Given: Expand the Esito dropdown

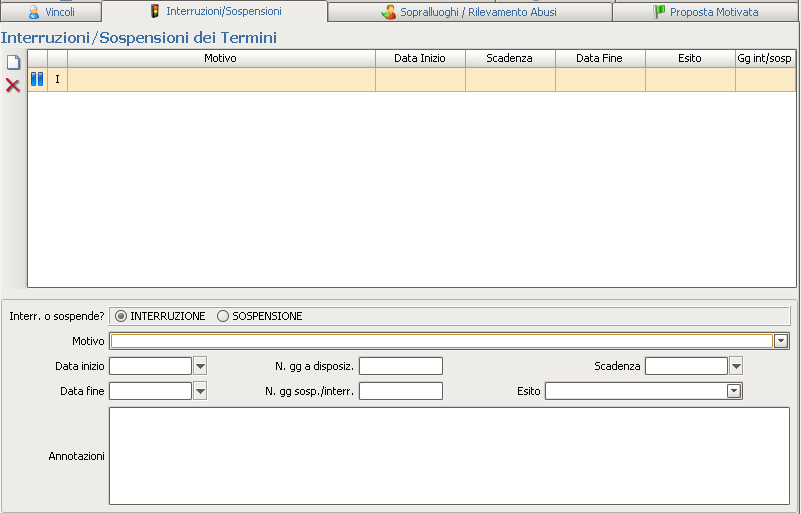Looking at the screenshot, I should [x=734, y=391].
